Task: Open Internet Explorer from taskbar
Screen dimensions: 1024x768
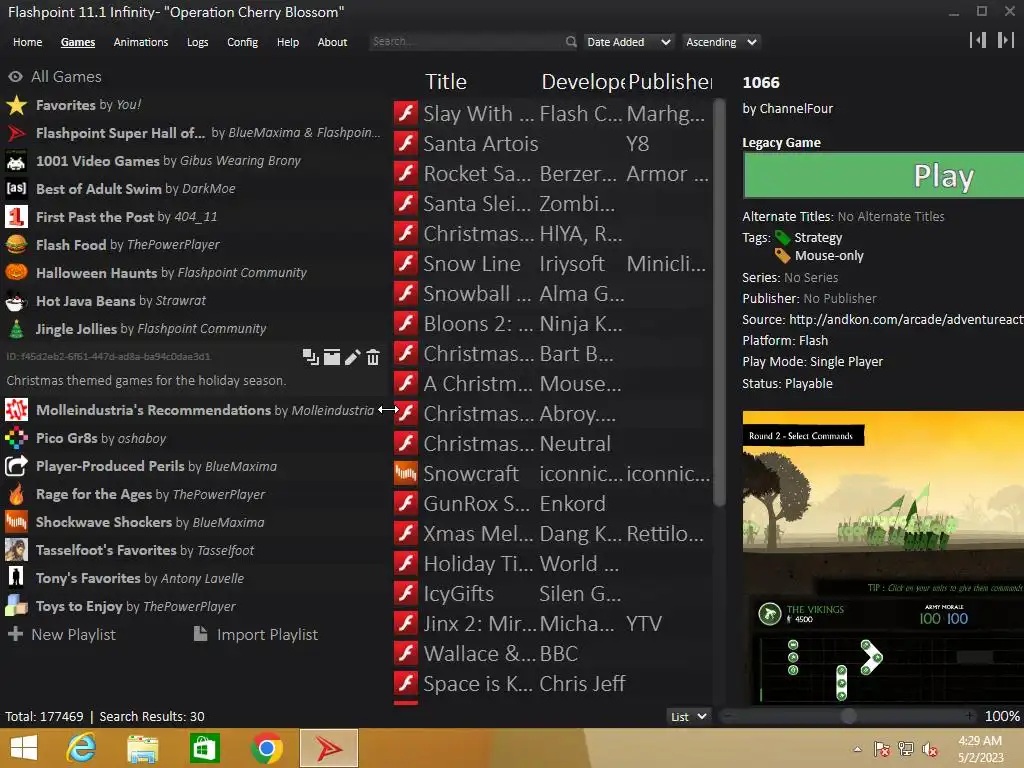Action: tap(81, 748)
